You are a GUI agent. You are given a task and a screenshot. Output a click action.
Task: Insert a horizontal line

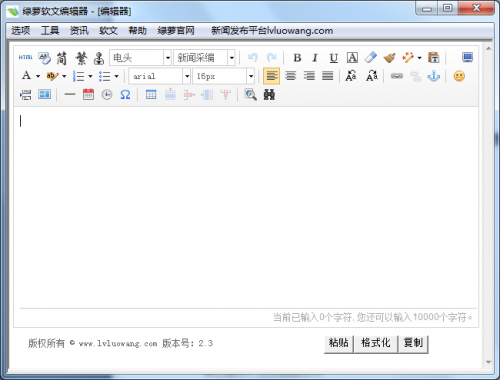click(x=70, y=95)
